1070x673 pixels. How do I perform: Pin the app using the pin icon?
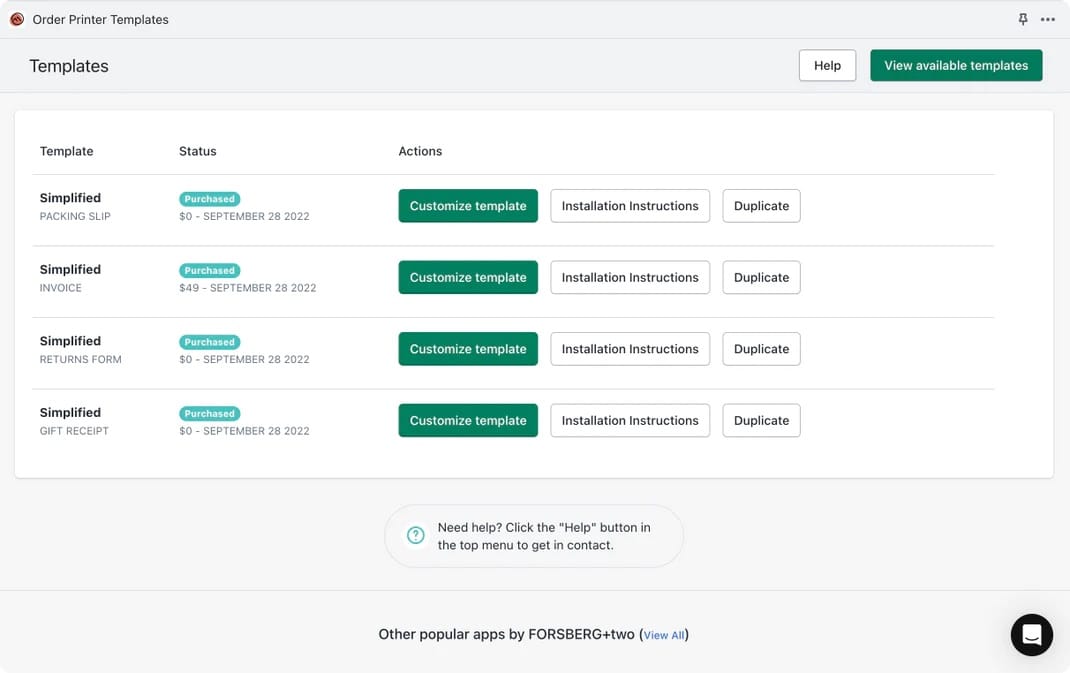[x=1022, y=19]
